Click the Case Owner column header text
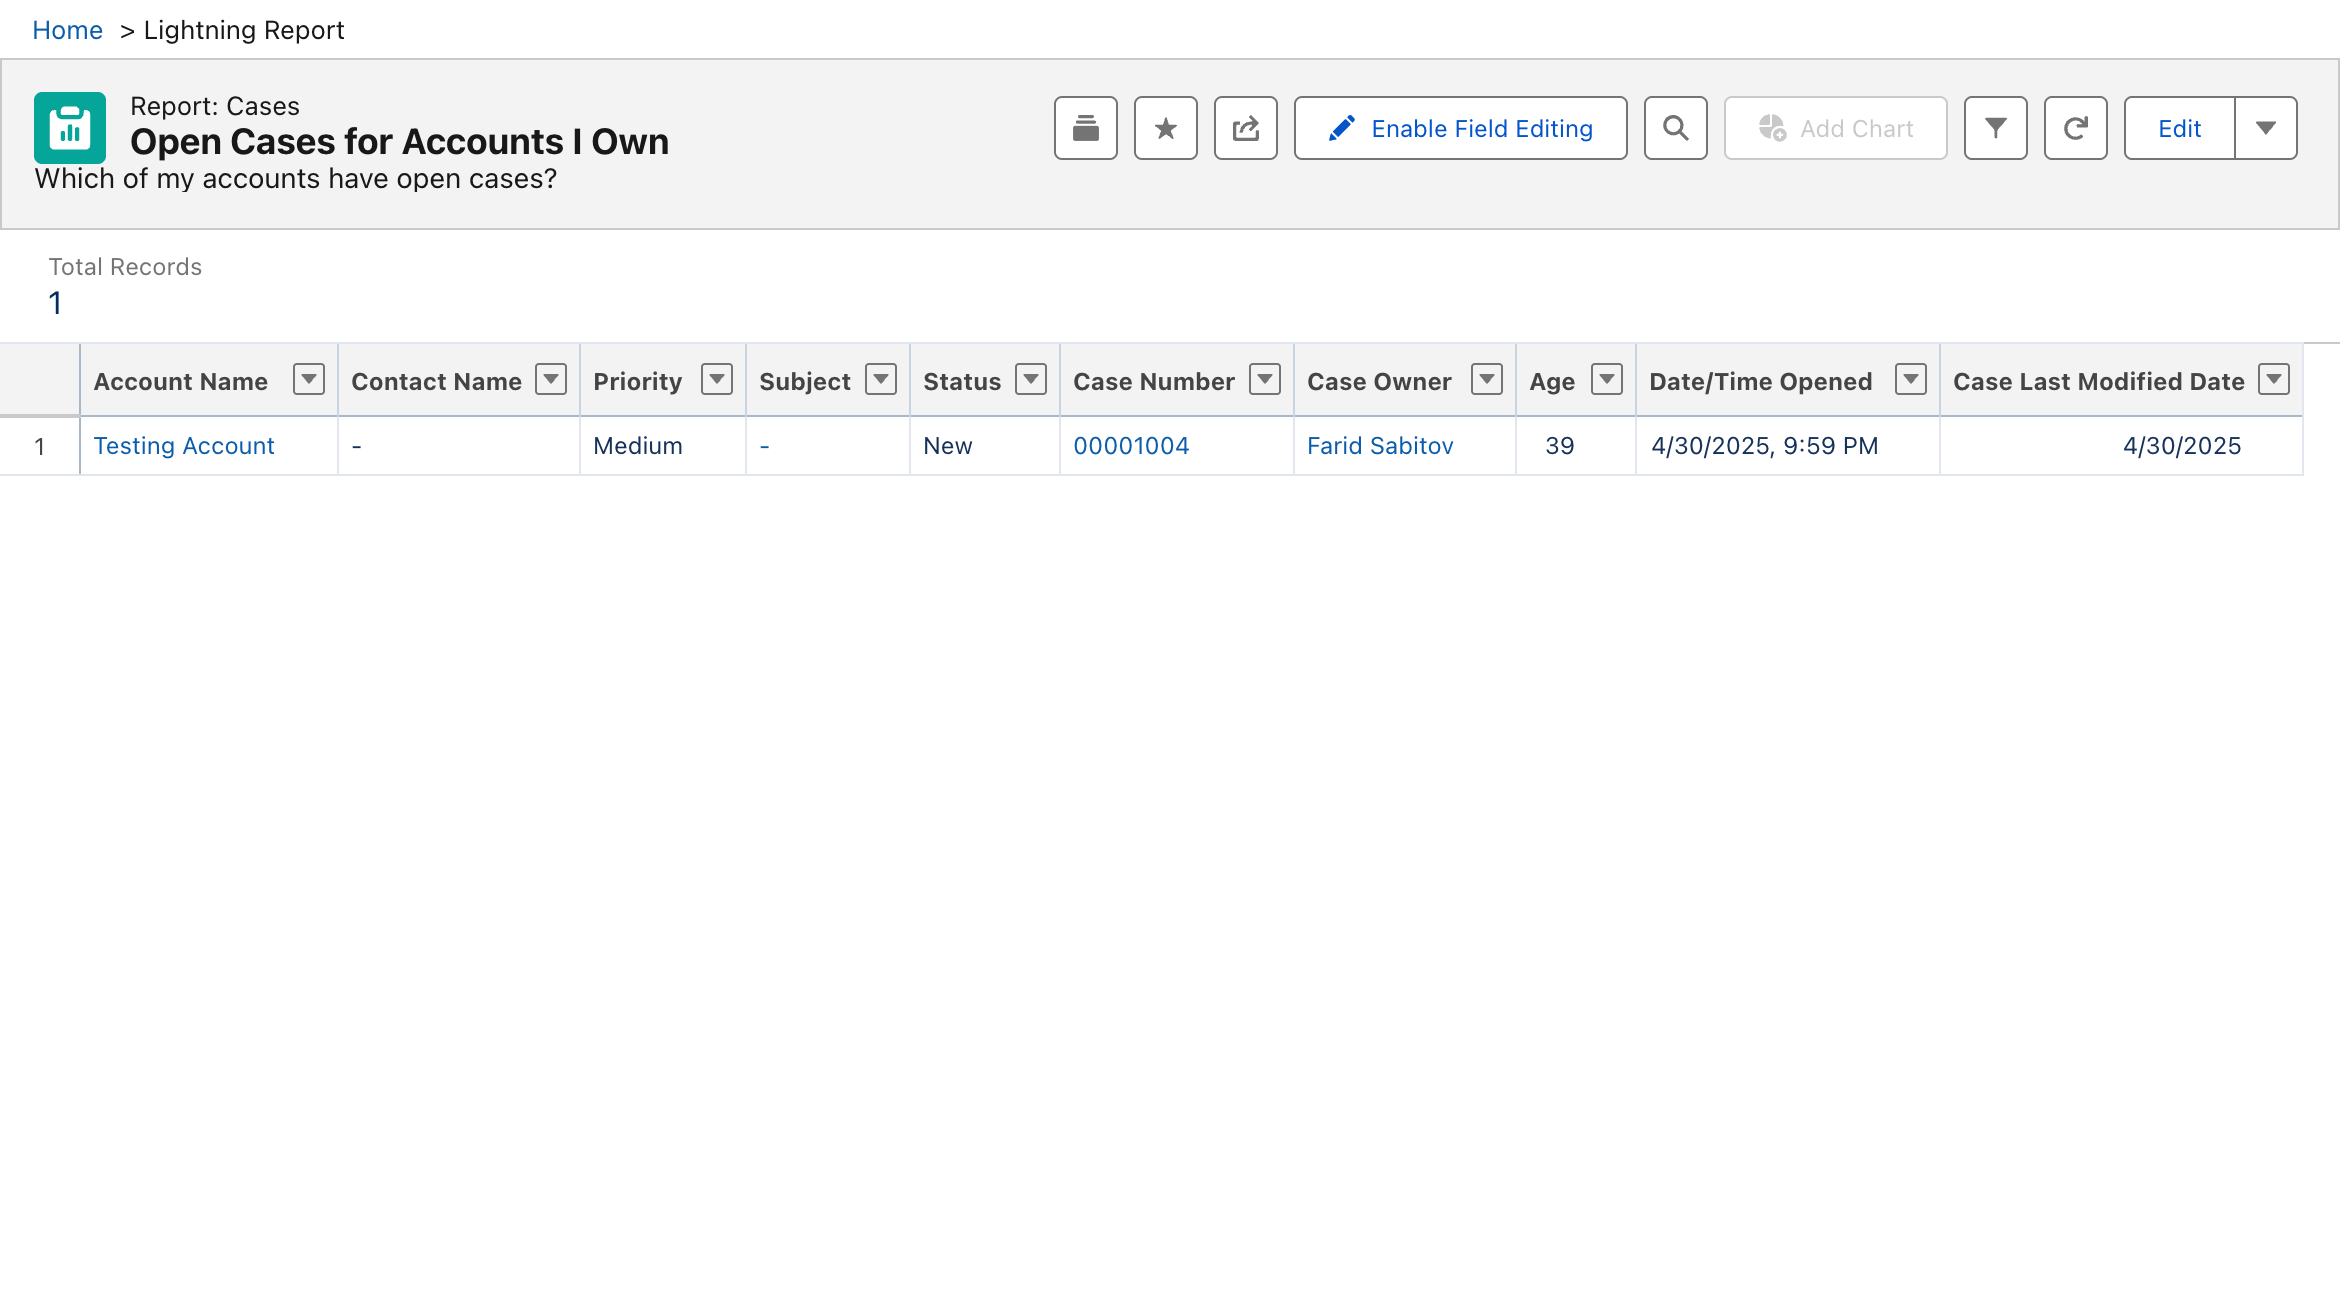The height and width of the screenshot is (1296, 2340). point(1379,382)
